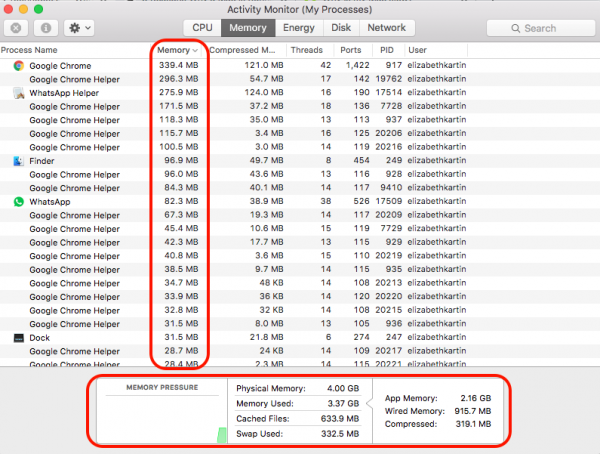Click PID 20220 cell
Image resolution: width=600 pixels, height=454 pixels.
tap(388, 296)
